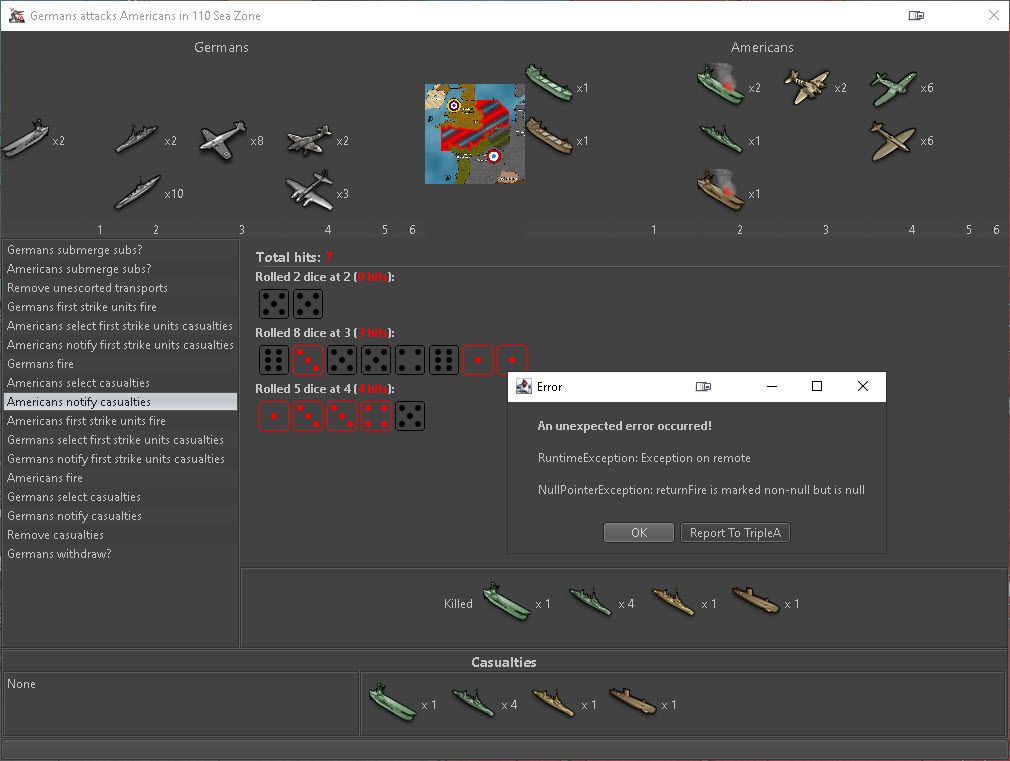Select 'Americans fire' step in list
Screen dimensions: 1010x761
click(45, 478)
